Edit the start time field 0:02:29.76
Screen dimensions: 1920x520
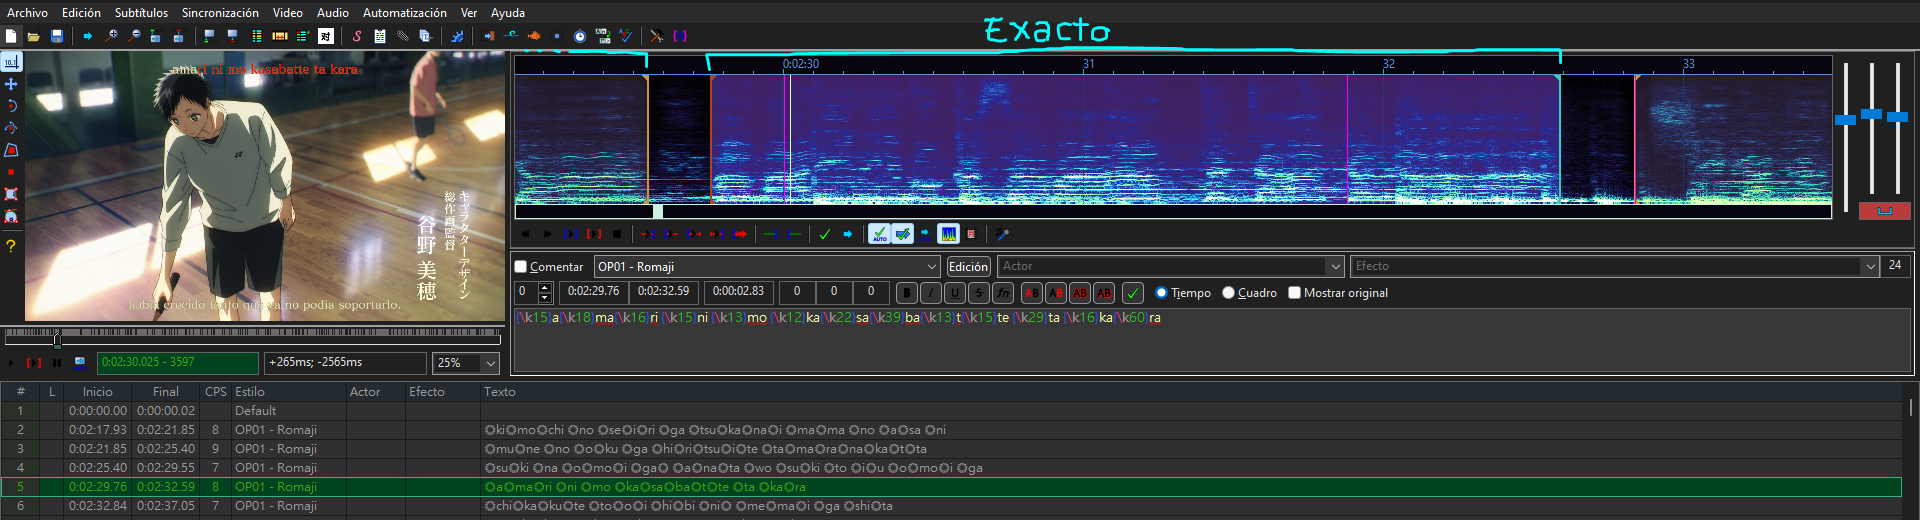coord(593,292)
